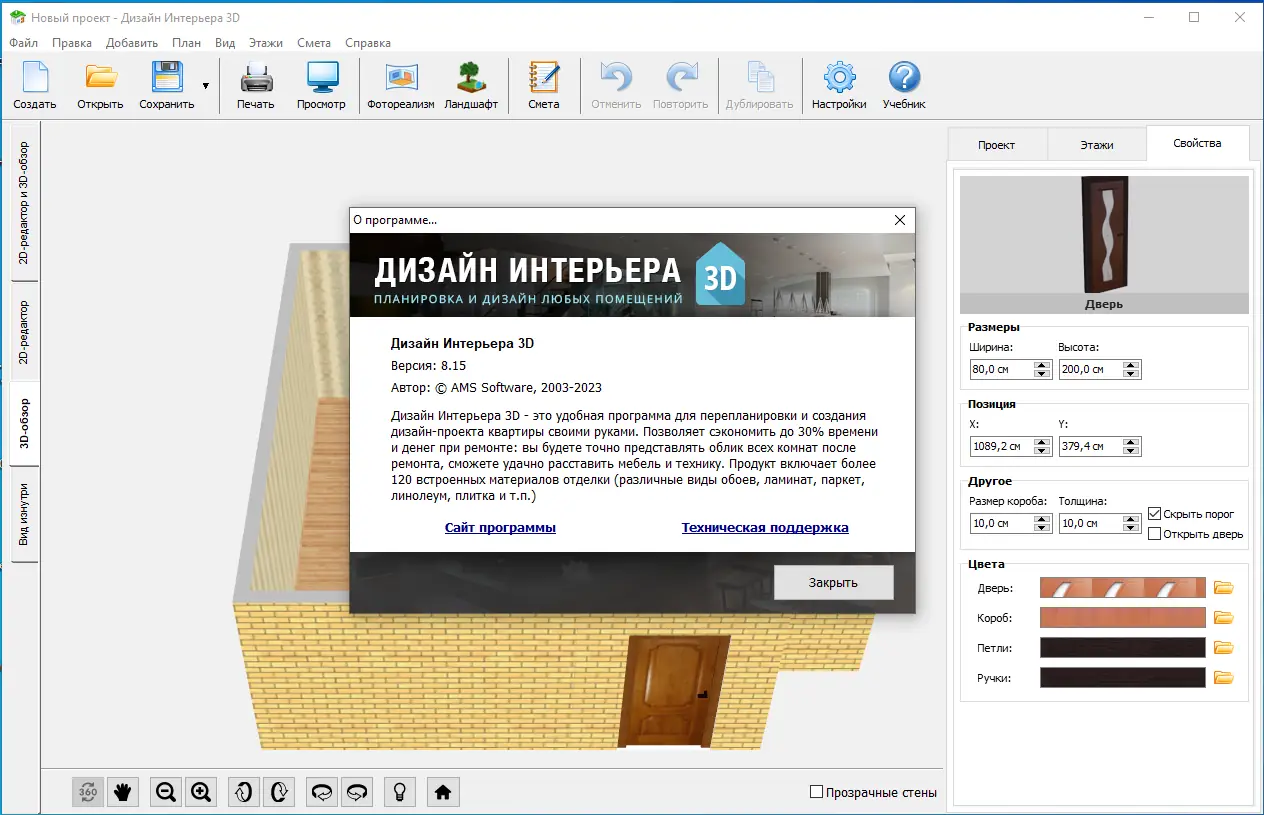Zoom out with the minus magnifier
Viewport: 1264px width, 815px height.
(165, 792)
